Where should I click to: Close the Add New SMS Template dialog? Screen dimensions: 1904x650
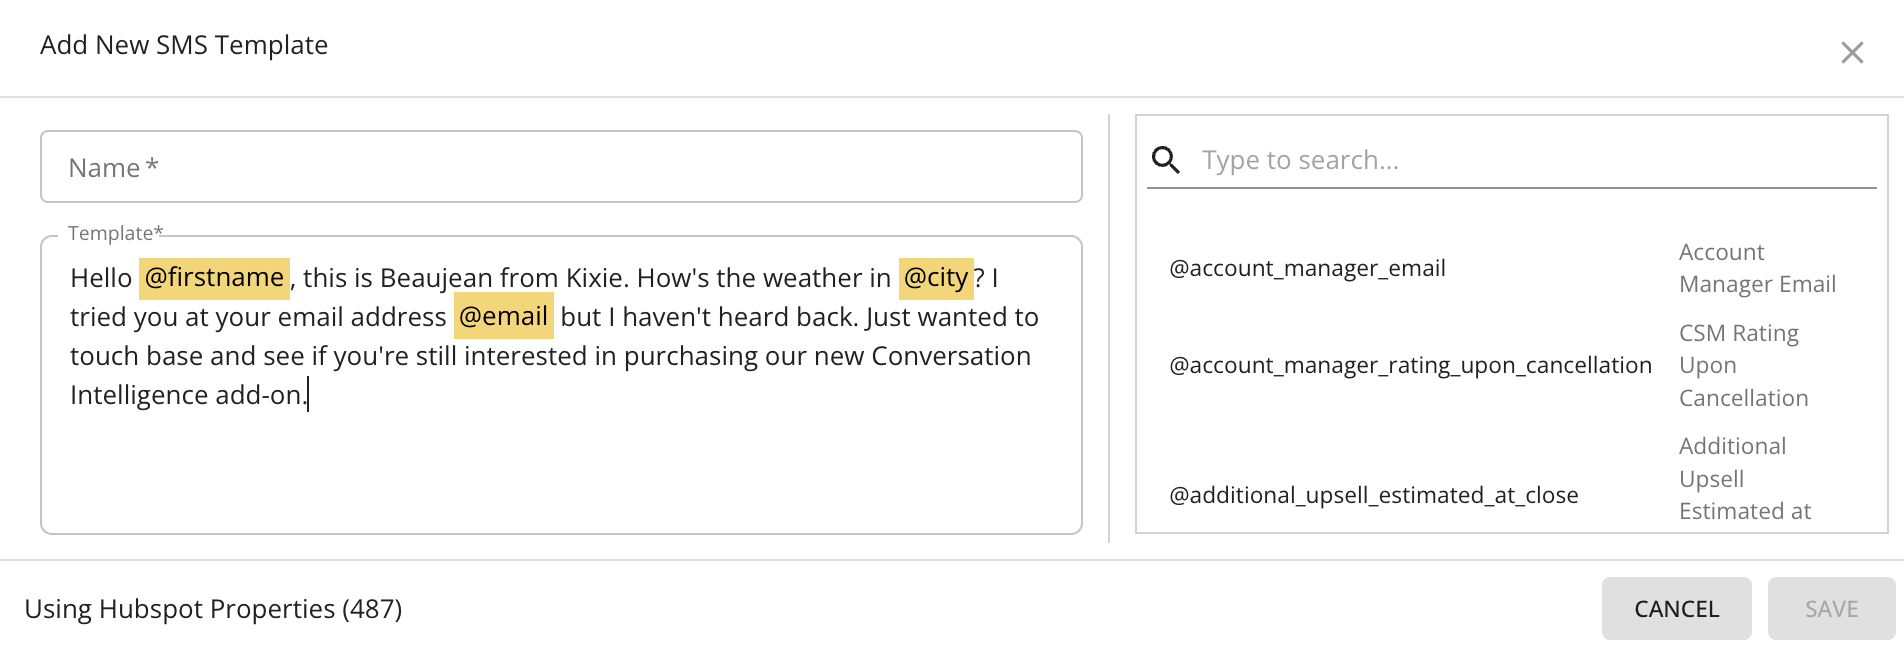1852,52
